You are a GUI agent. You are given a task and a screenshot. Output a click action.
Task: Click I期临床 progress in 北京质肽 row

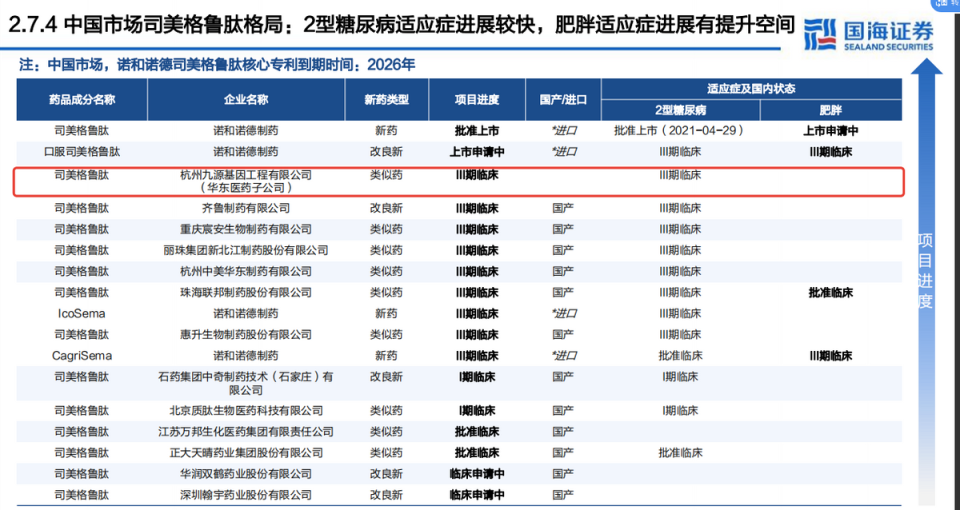(x=477, y=411)
